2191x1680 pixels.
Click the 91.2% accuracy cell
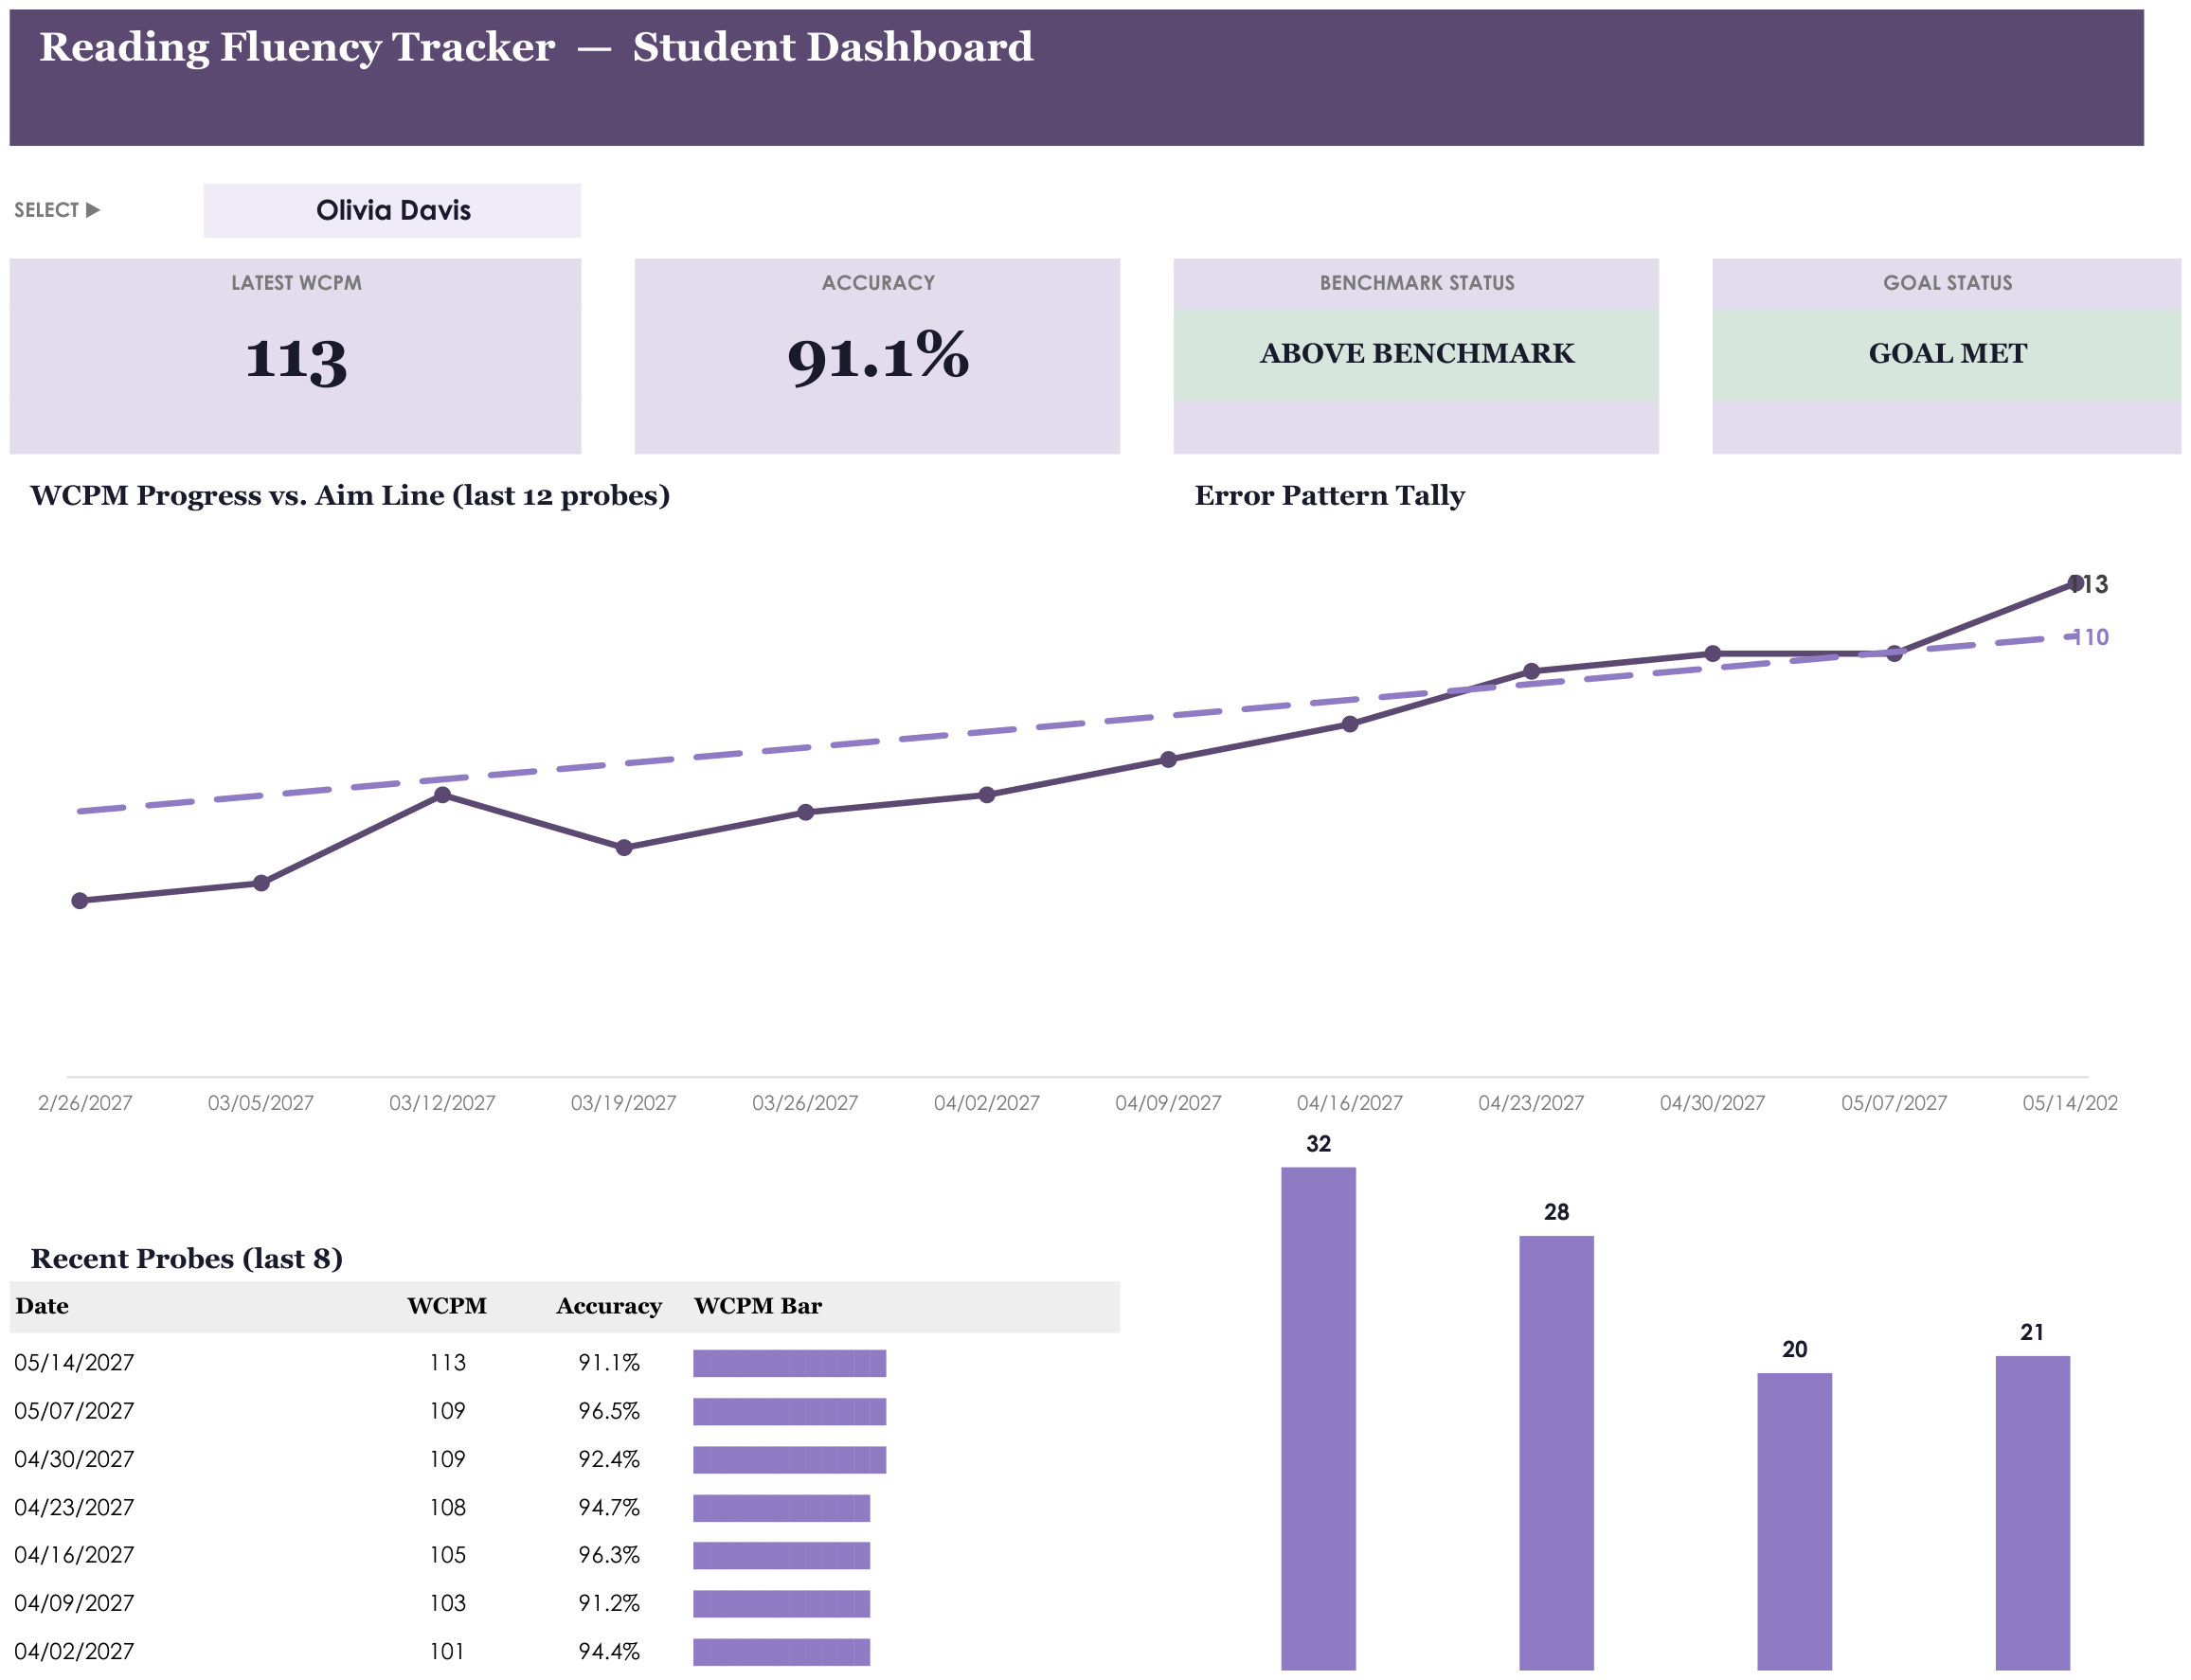609,1603
